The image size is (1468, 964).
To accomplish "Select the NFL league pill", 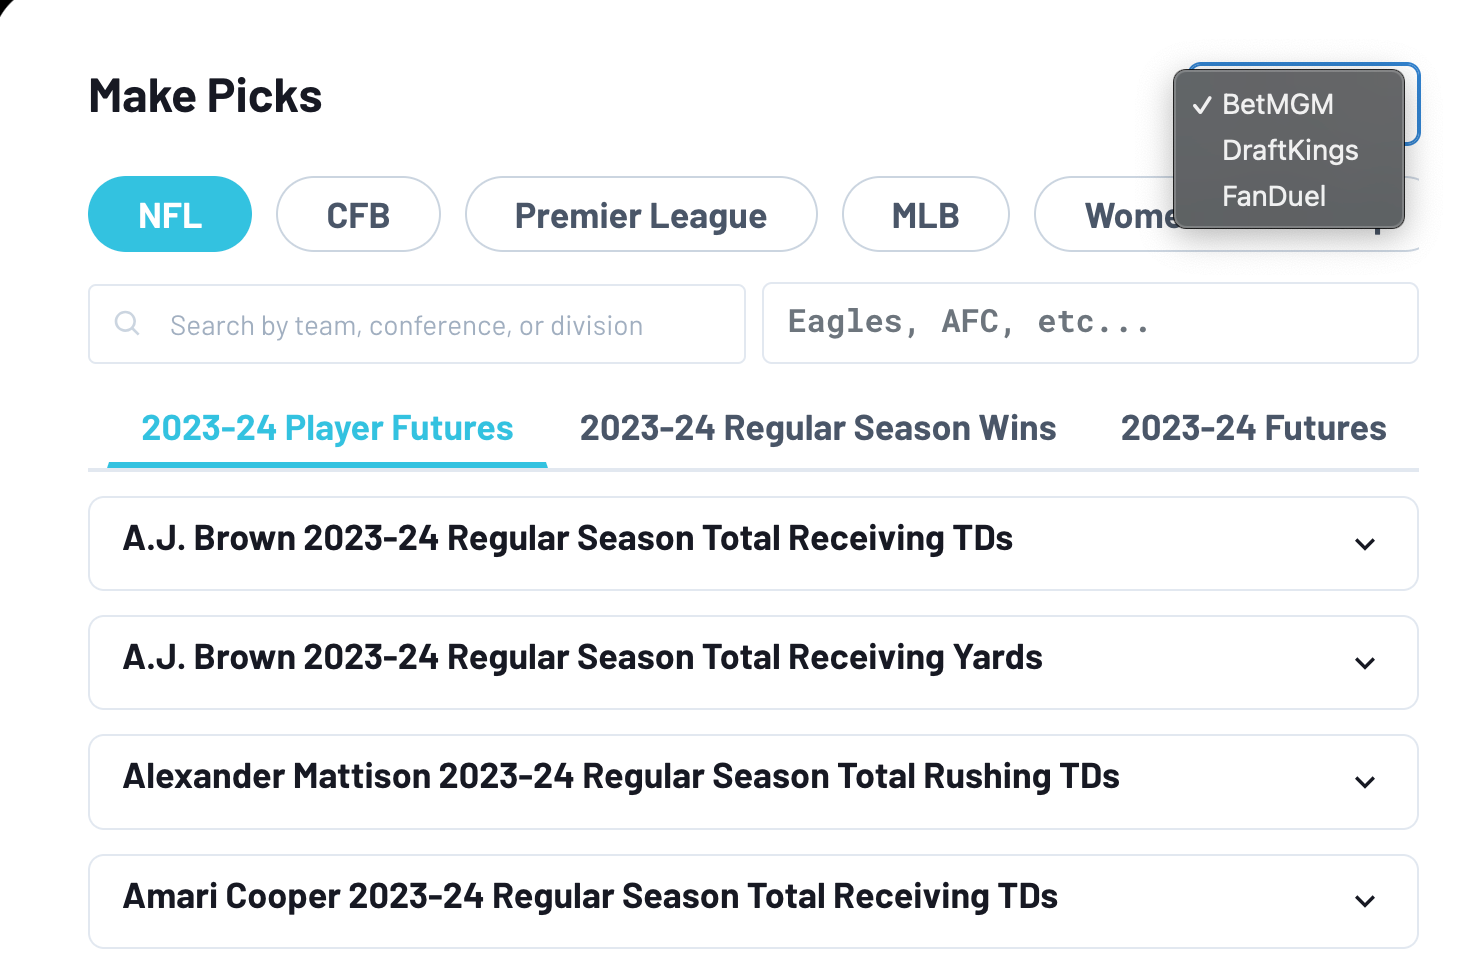I will point(170,215).
